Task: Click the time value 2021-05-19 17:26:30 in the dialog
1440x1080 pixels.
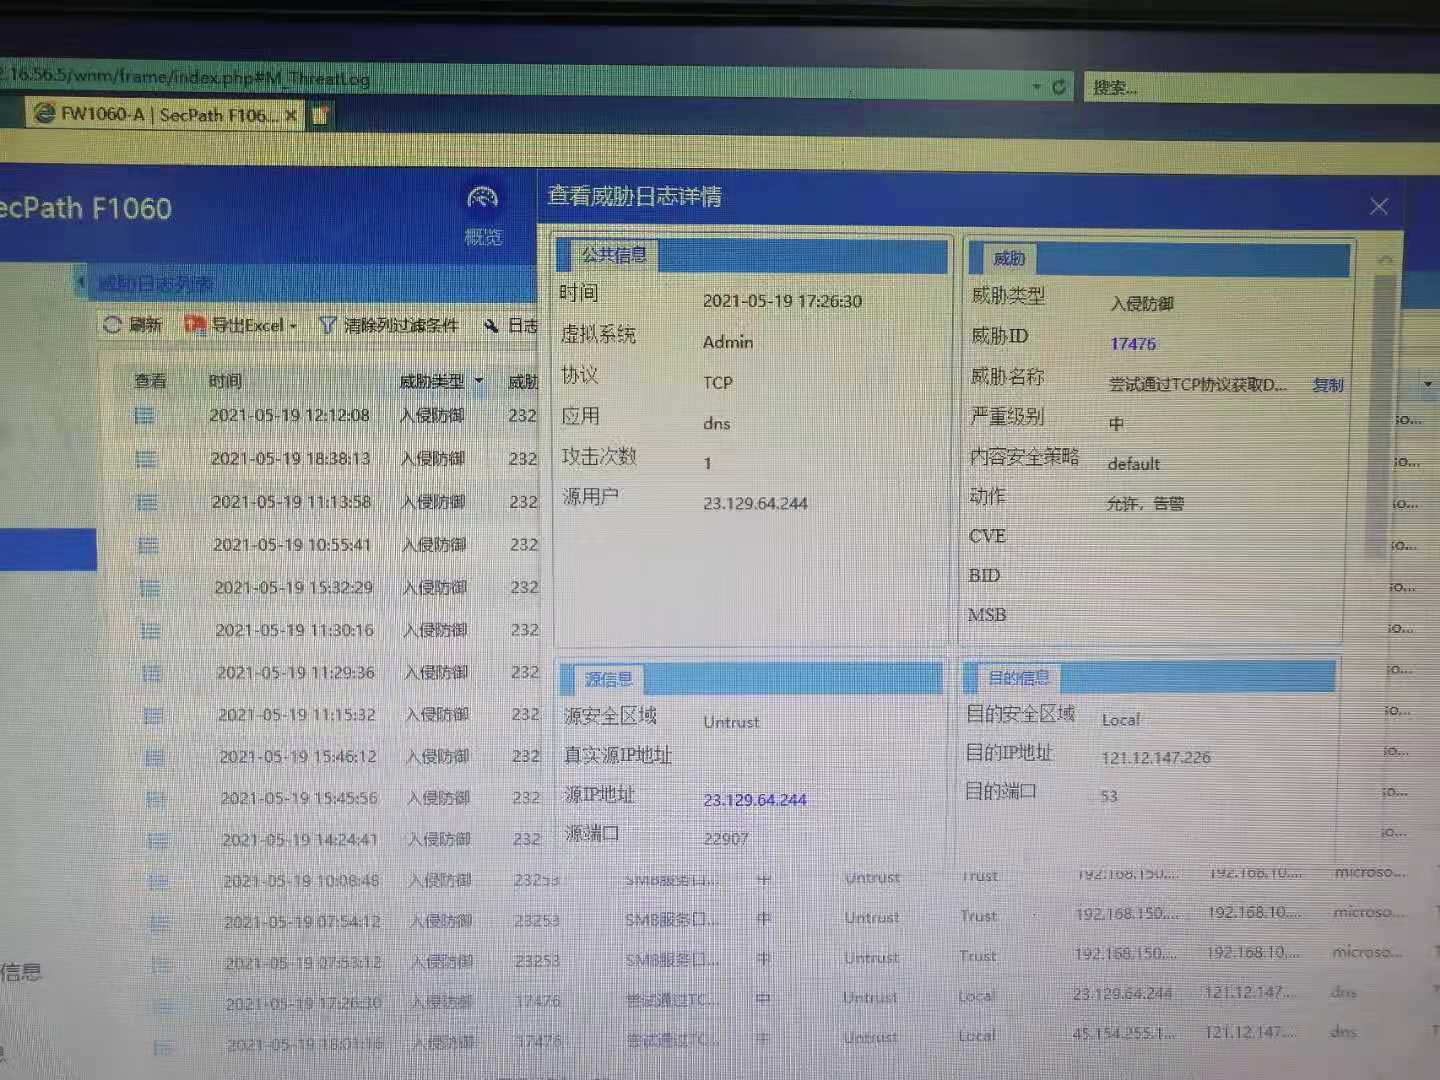Action: tap(782, 301)
